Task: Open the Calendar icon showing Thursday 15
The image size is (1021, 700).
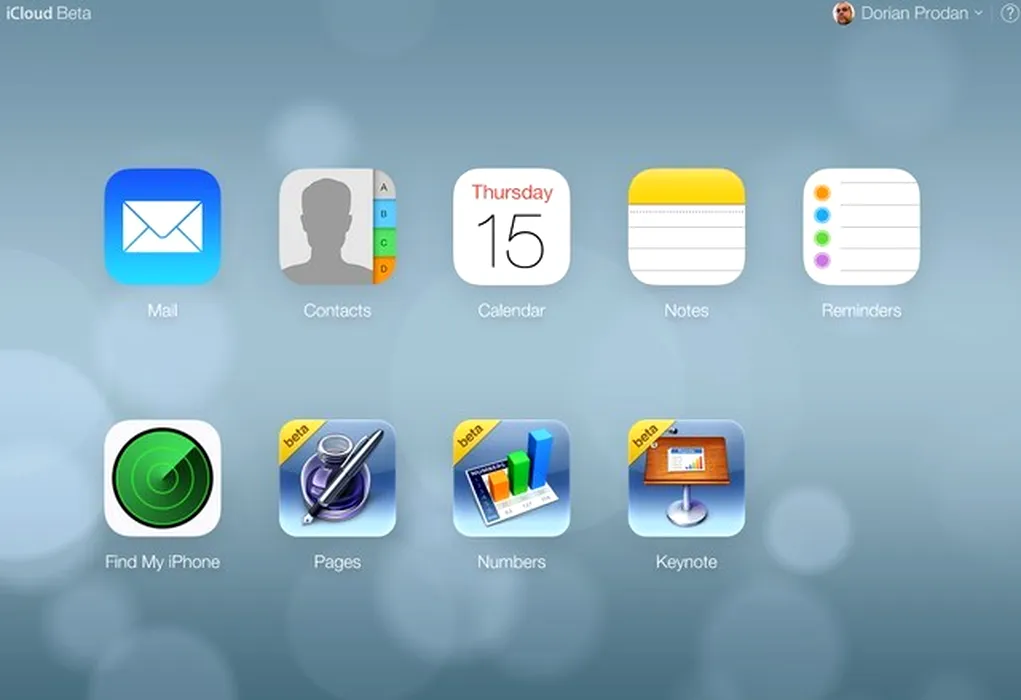Action: (x=511, y=227)
